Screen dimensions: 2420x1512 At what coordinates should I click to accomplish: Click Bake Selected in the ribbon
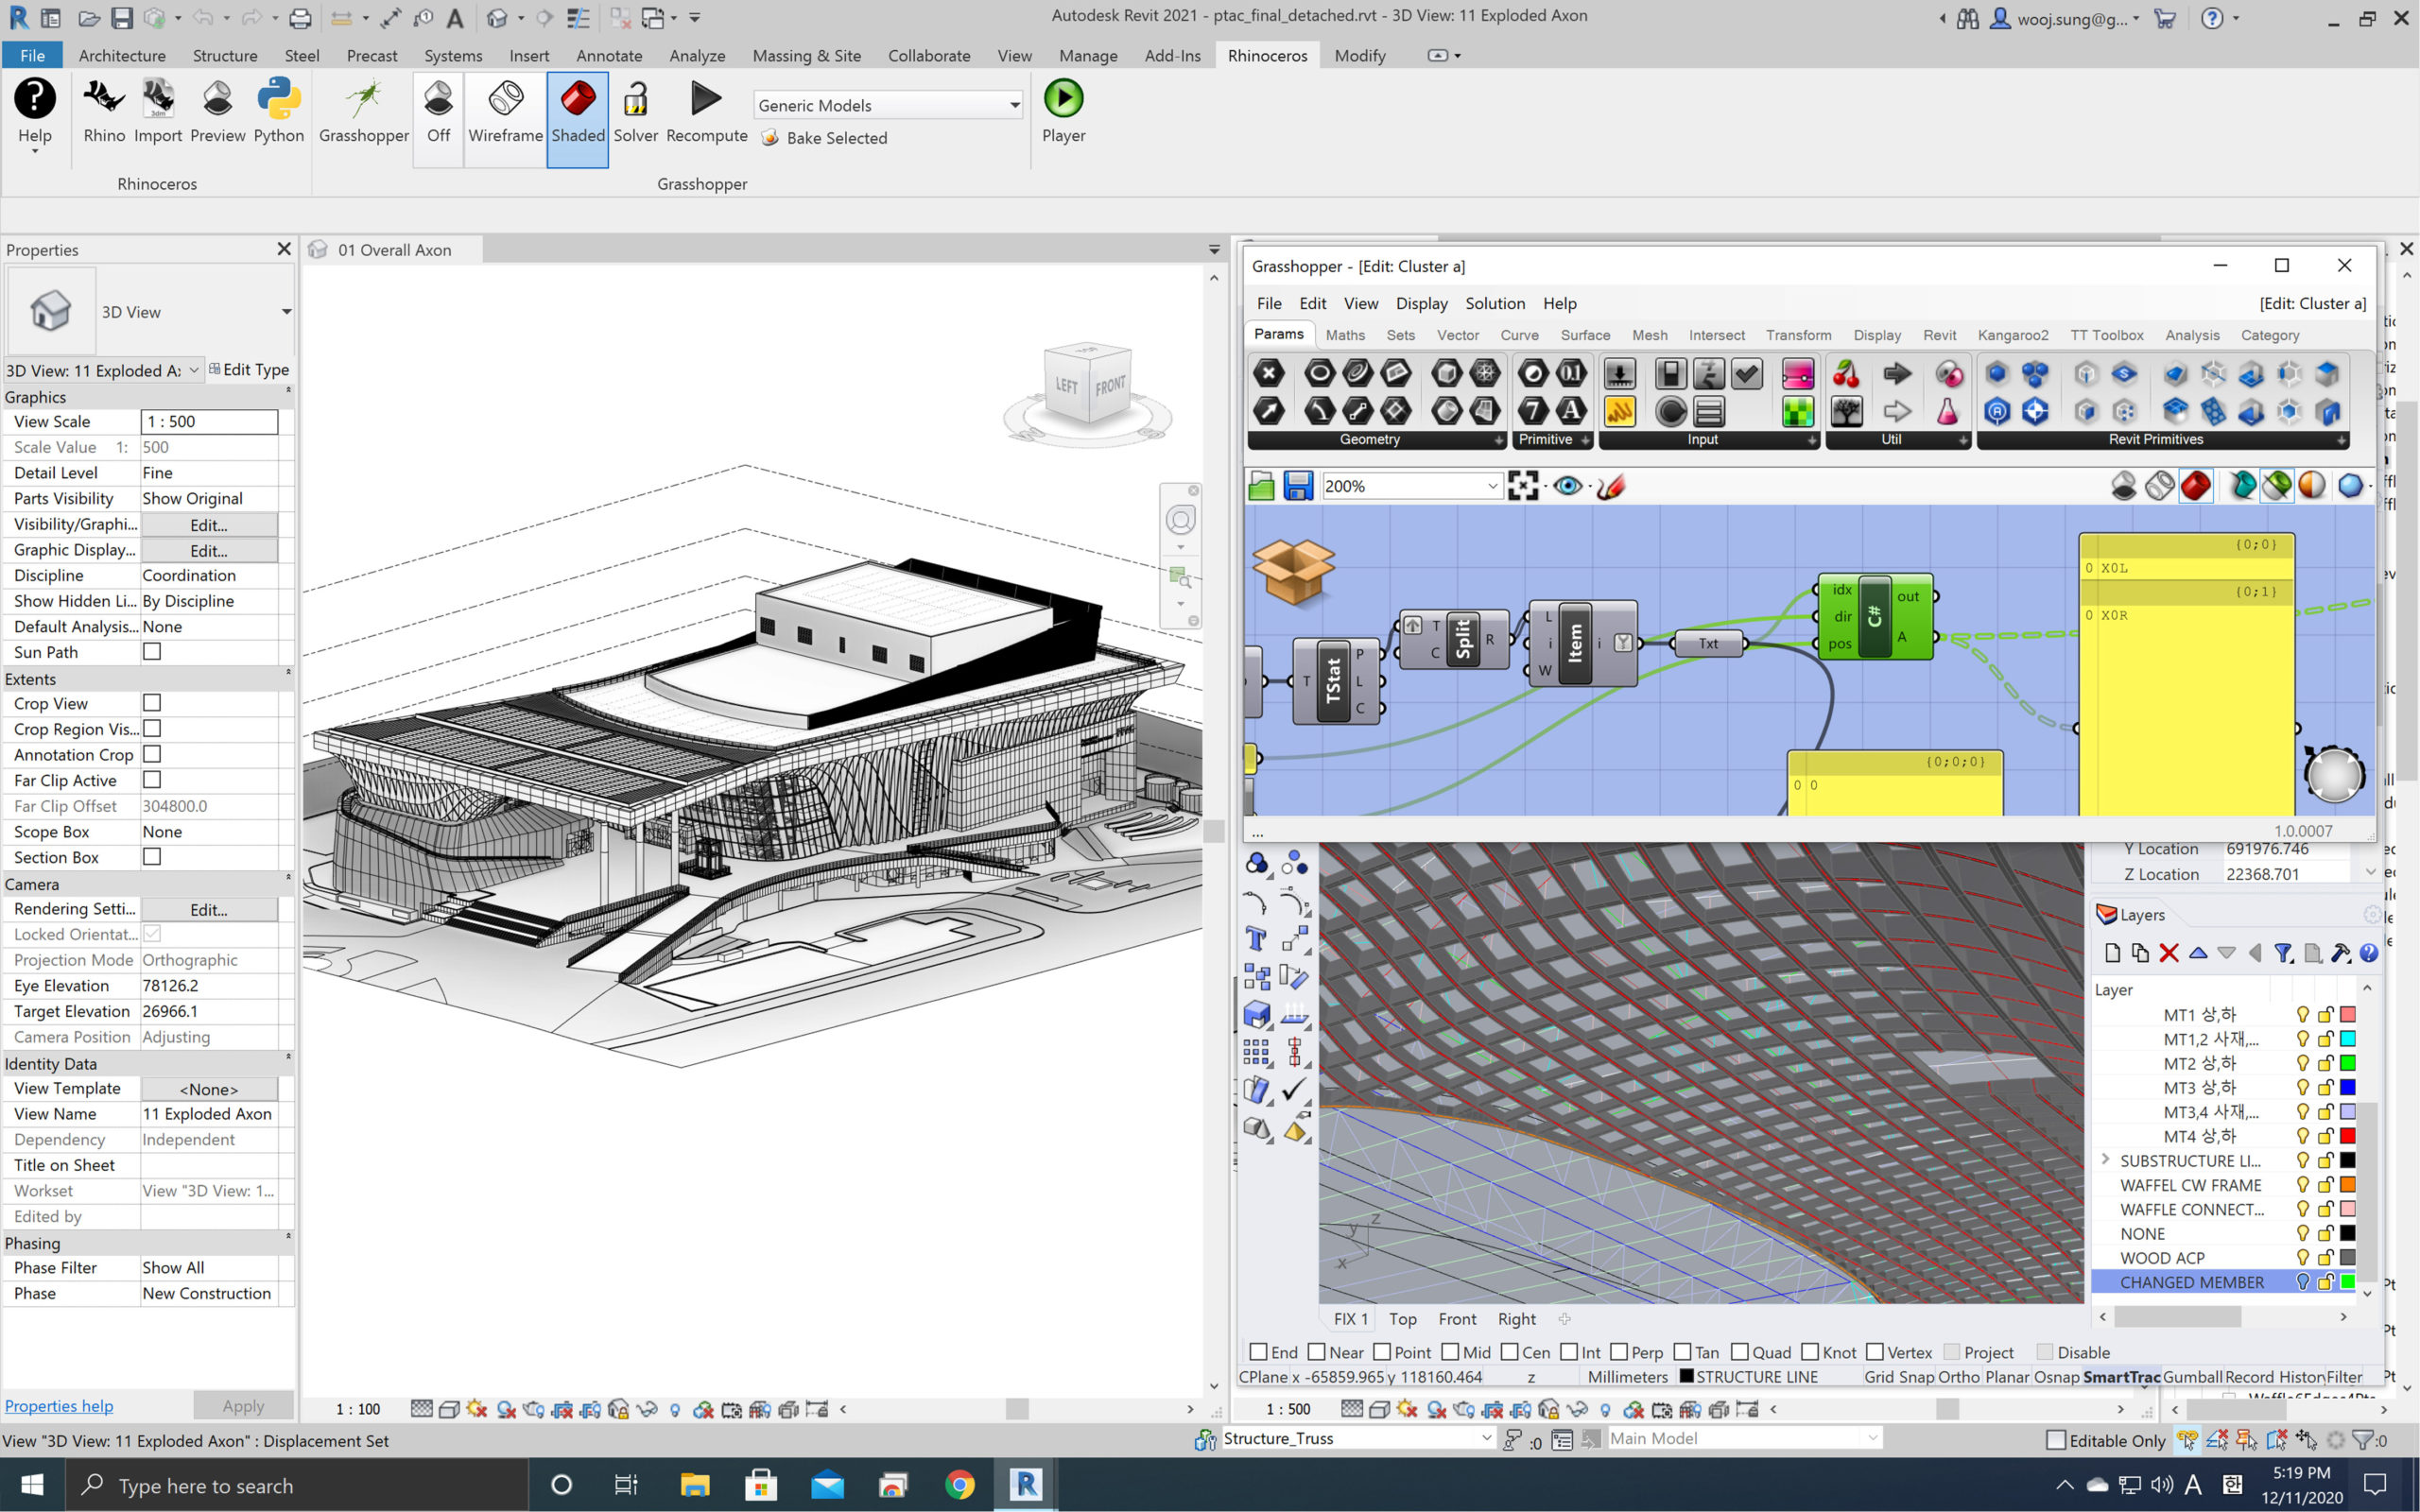click(x=824, y=138)
